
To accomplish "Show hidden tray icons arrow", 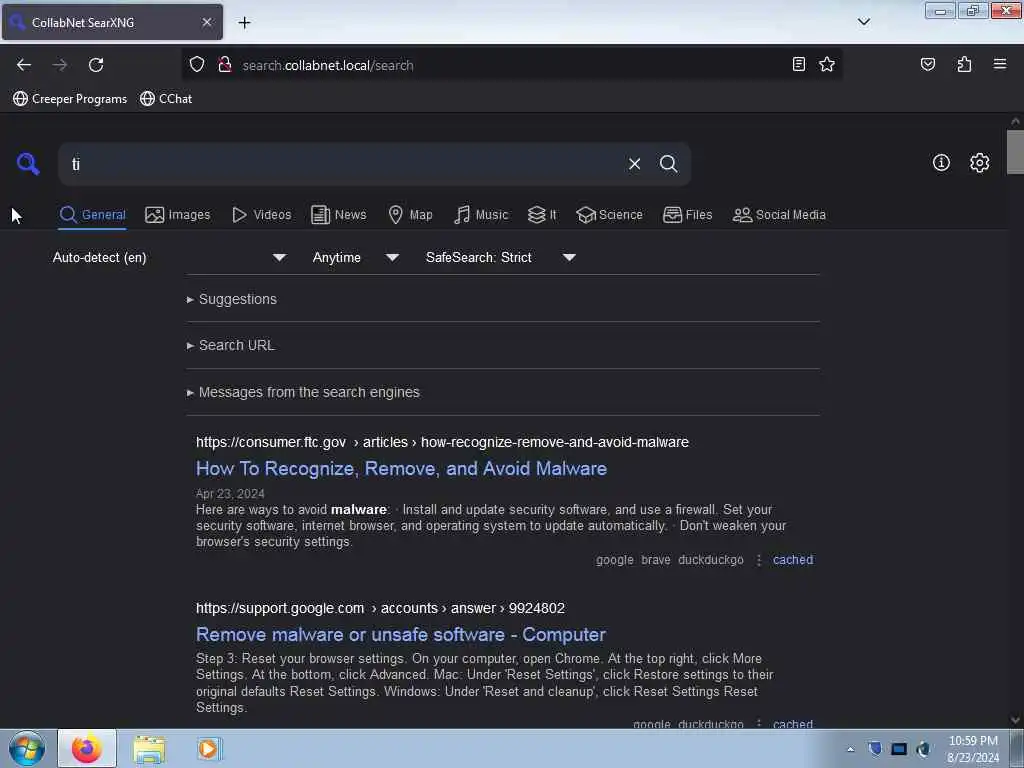I will pyautogui.click(x=850, y=749).
